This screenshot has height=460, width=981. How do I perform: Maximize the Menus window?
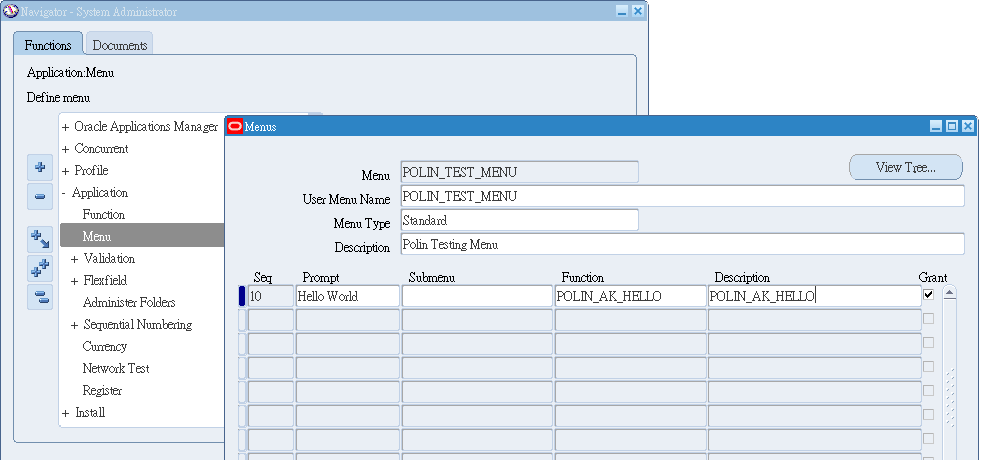tap(952, 126)
